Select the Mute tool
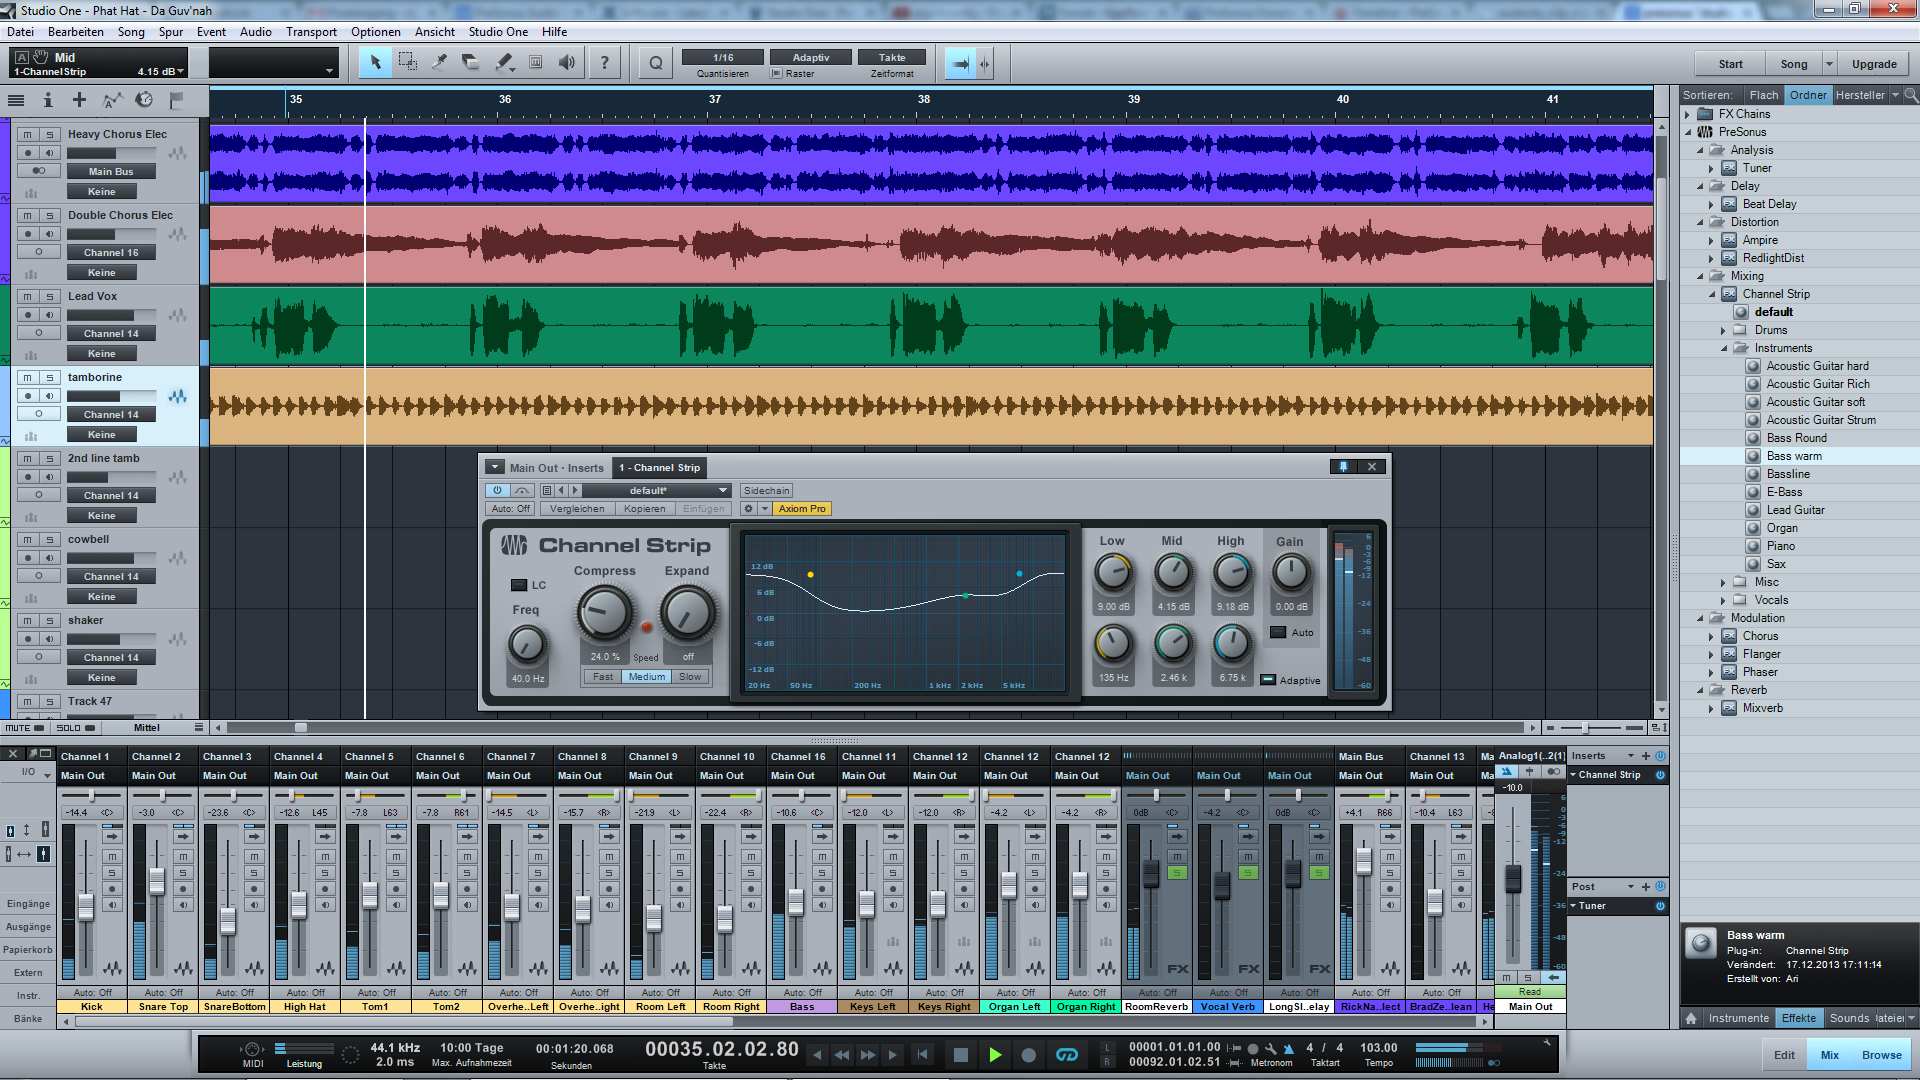1920x1080 pixels. (535, 62)
